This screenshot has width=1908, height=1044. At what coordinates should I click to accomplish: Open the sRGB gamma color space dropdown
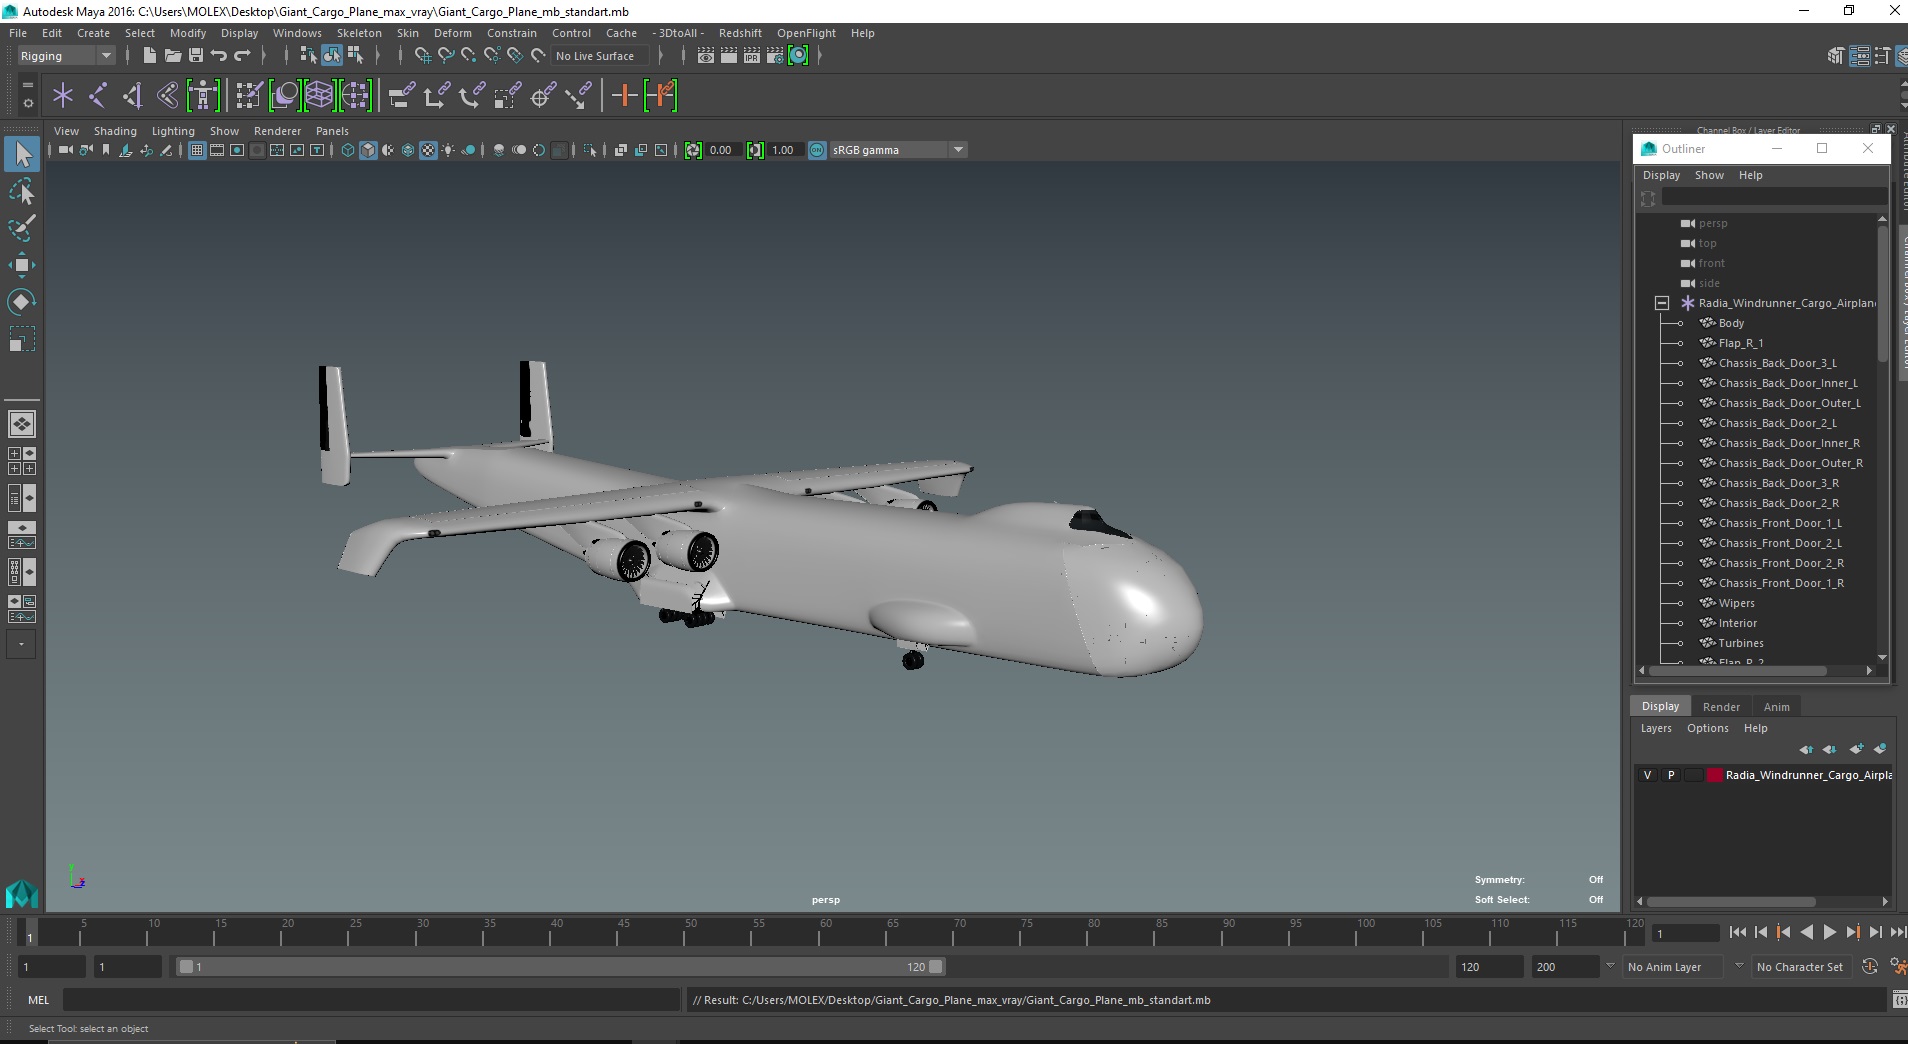(x=898, y=150)
